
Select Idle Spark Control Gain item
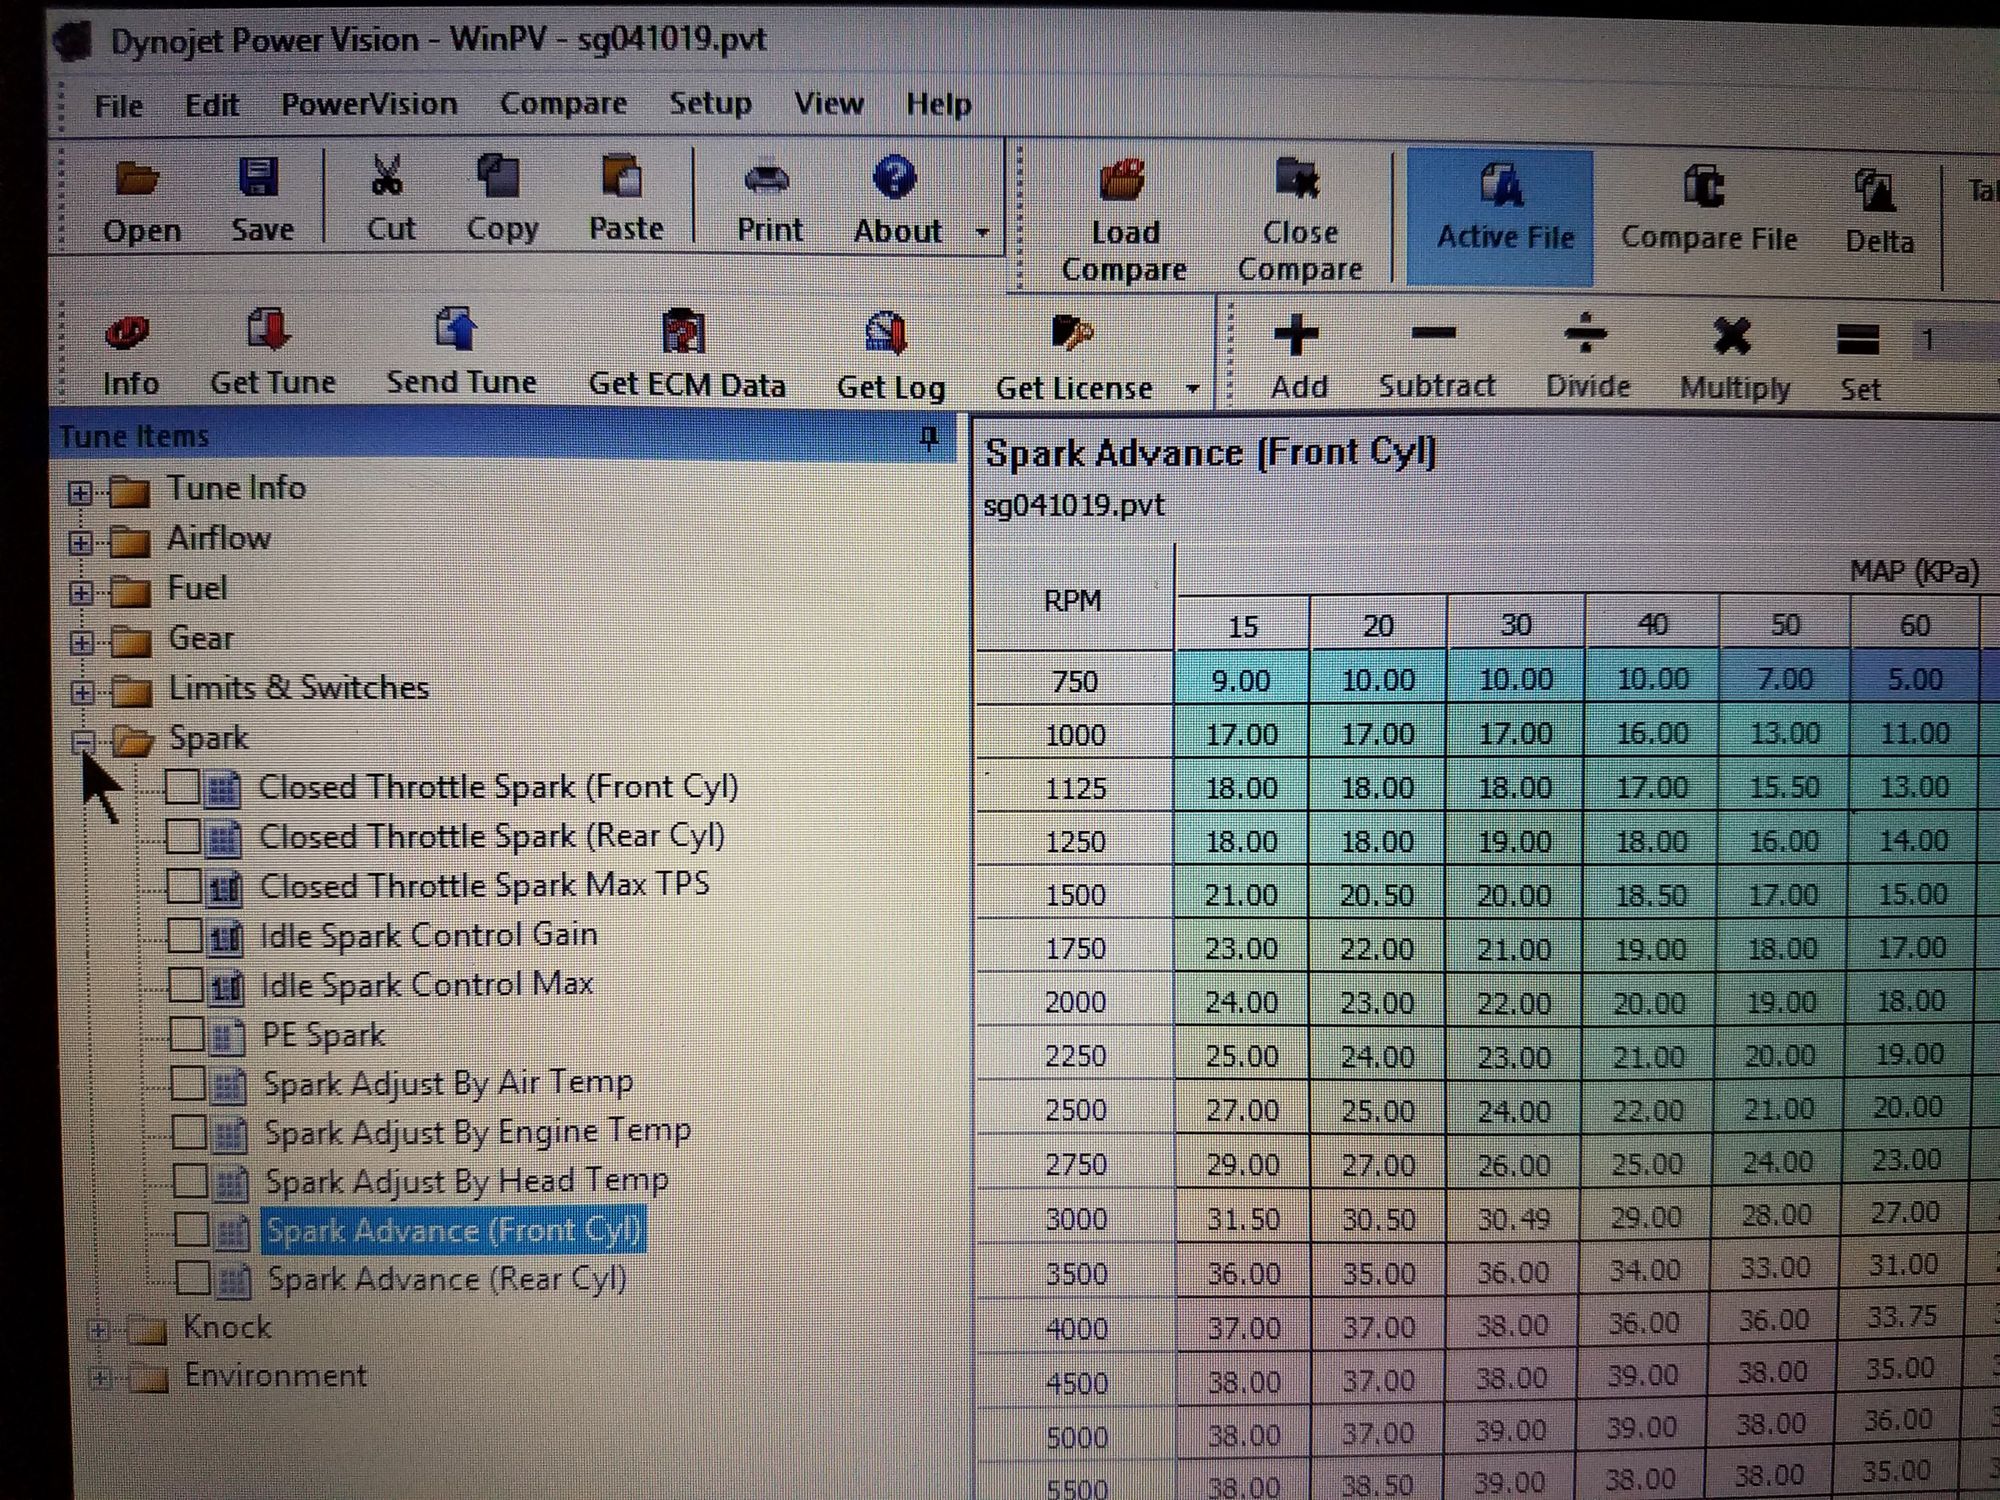coord(428,935)
